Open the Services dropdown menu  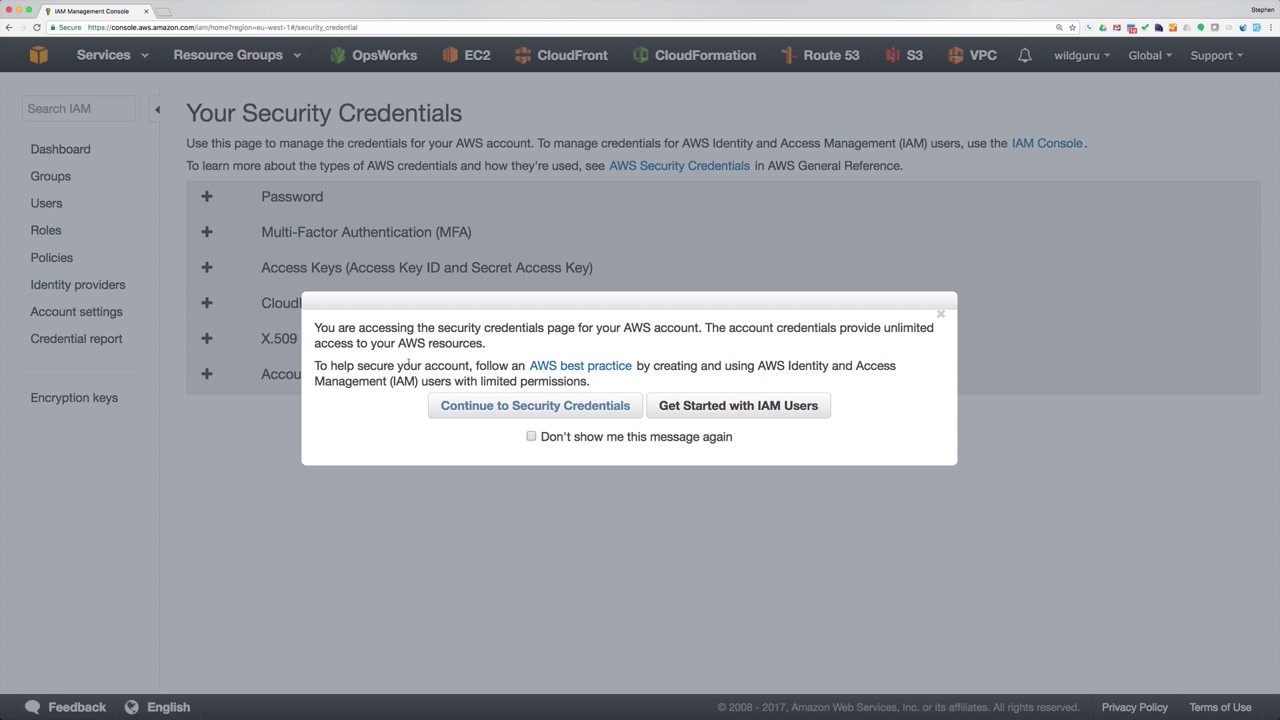[112, 55]
